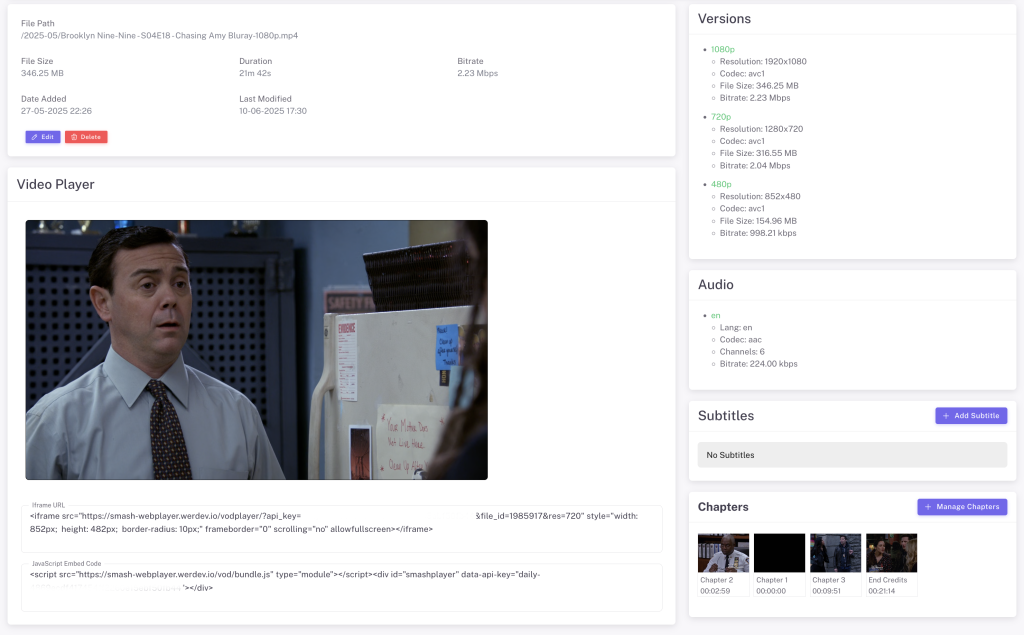This screenshot has width=1024, height=635.
Task: Click the No Subtitles message box
Action: tap(852, 455)
